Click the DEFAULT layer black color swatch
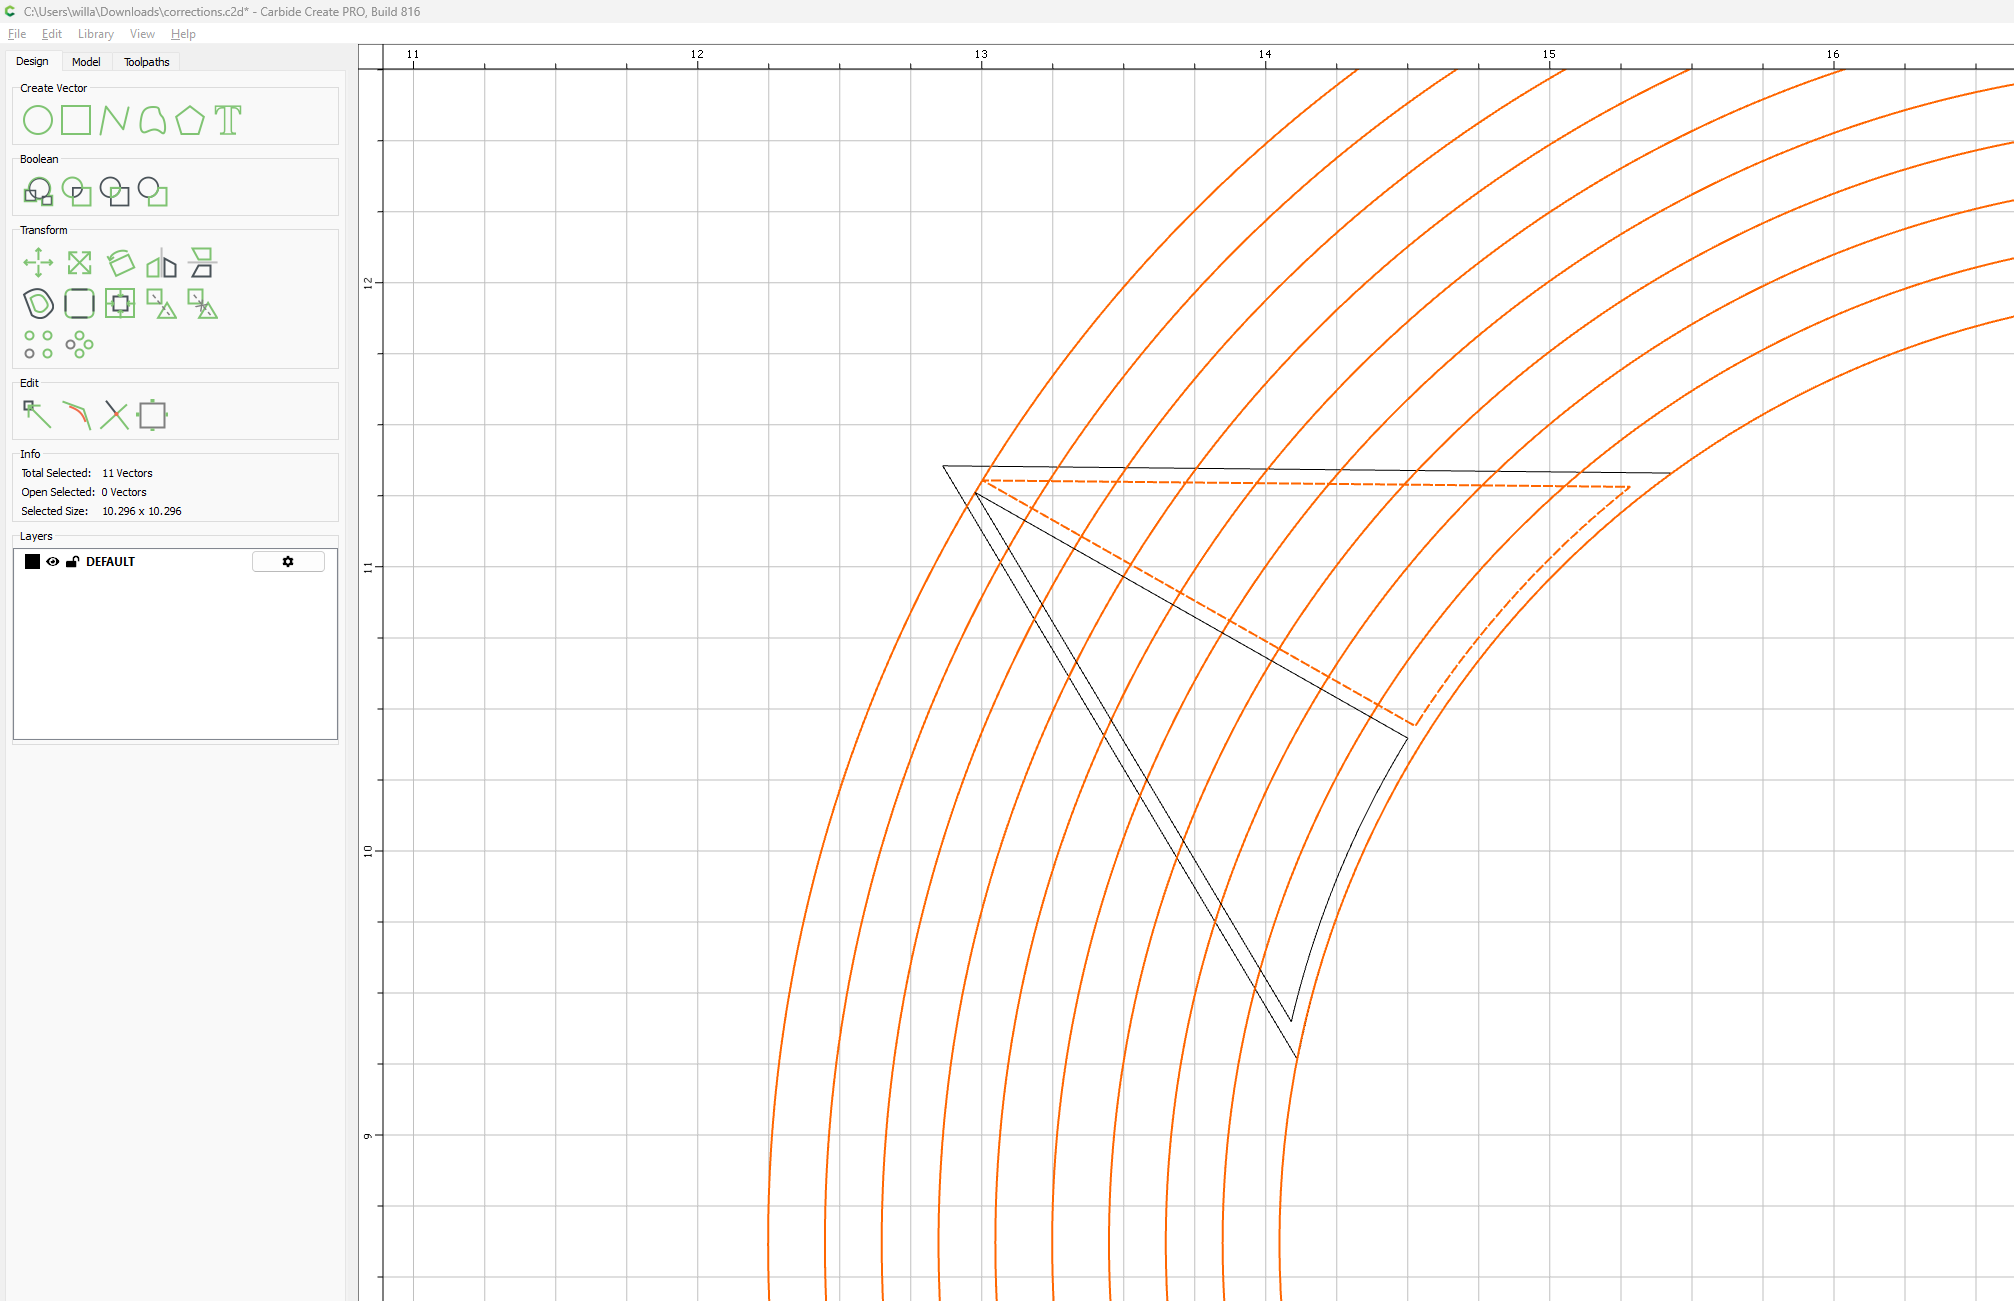This screenshot has height=1301, width=2014. pyautogui.click(x=32, y=562)
